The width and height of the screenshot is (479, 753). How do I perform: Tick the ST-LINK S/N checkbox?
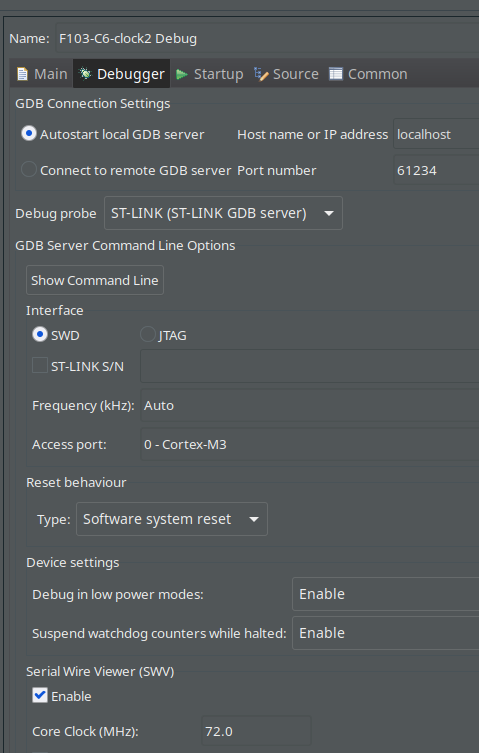tap(40, 365)
